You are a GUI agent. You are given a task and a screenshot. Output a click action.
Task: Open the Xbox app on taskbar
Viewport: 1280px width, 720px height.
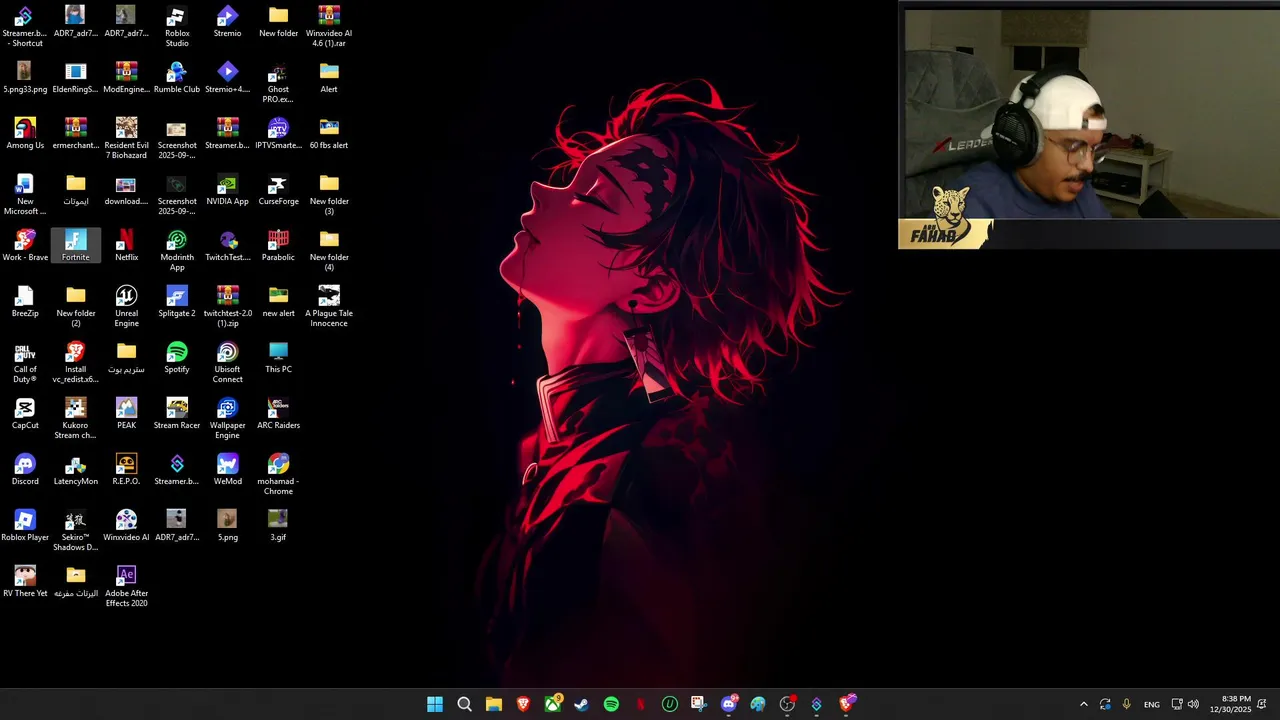[x=552, y=704]
